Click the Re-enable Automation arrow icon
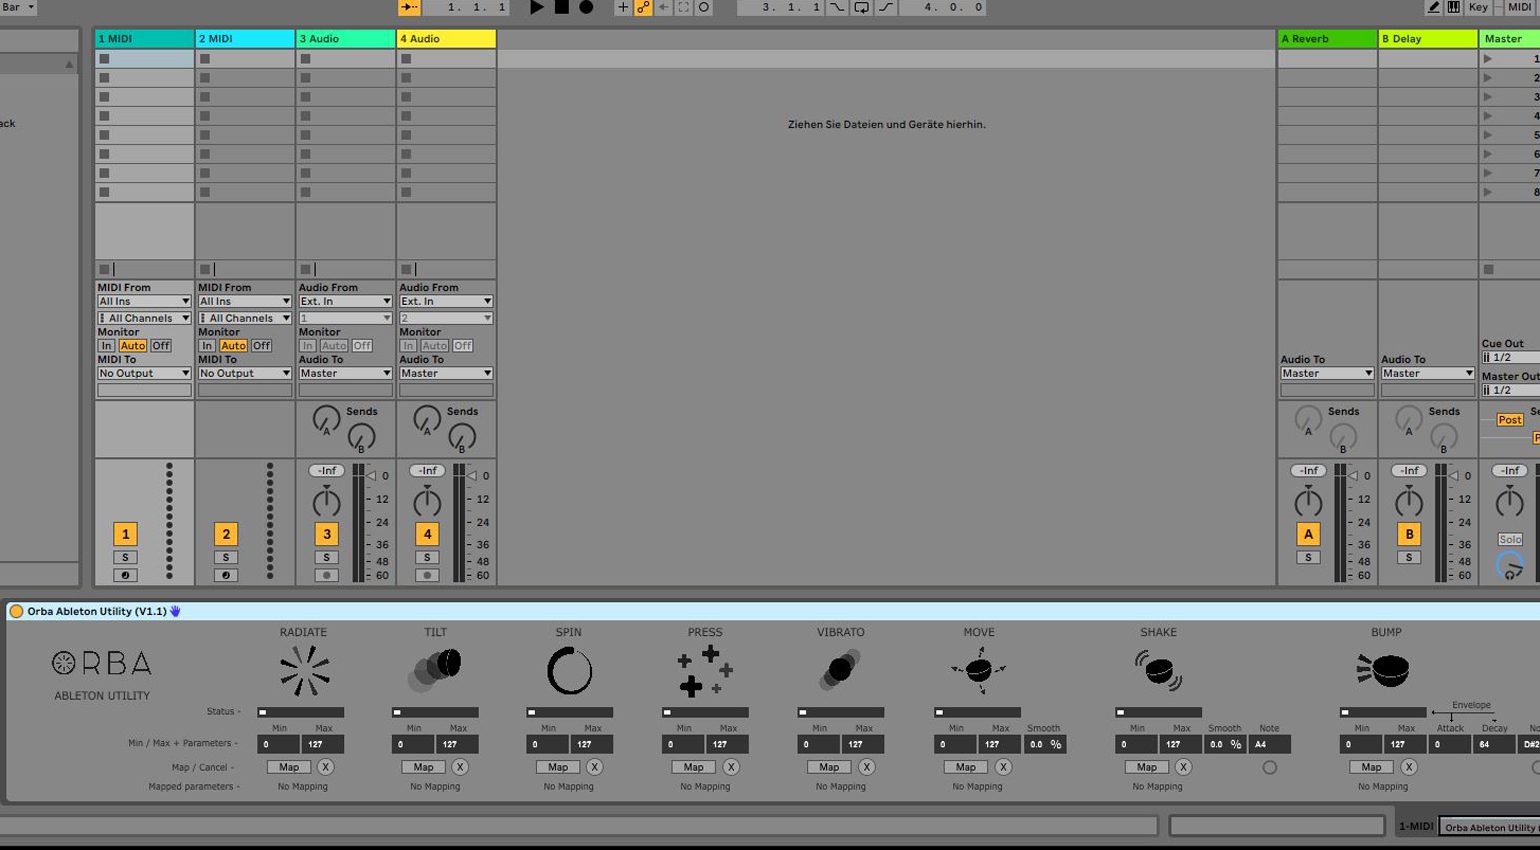This screenshot has width=1540, height=850. coord(663,7)
